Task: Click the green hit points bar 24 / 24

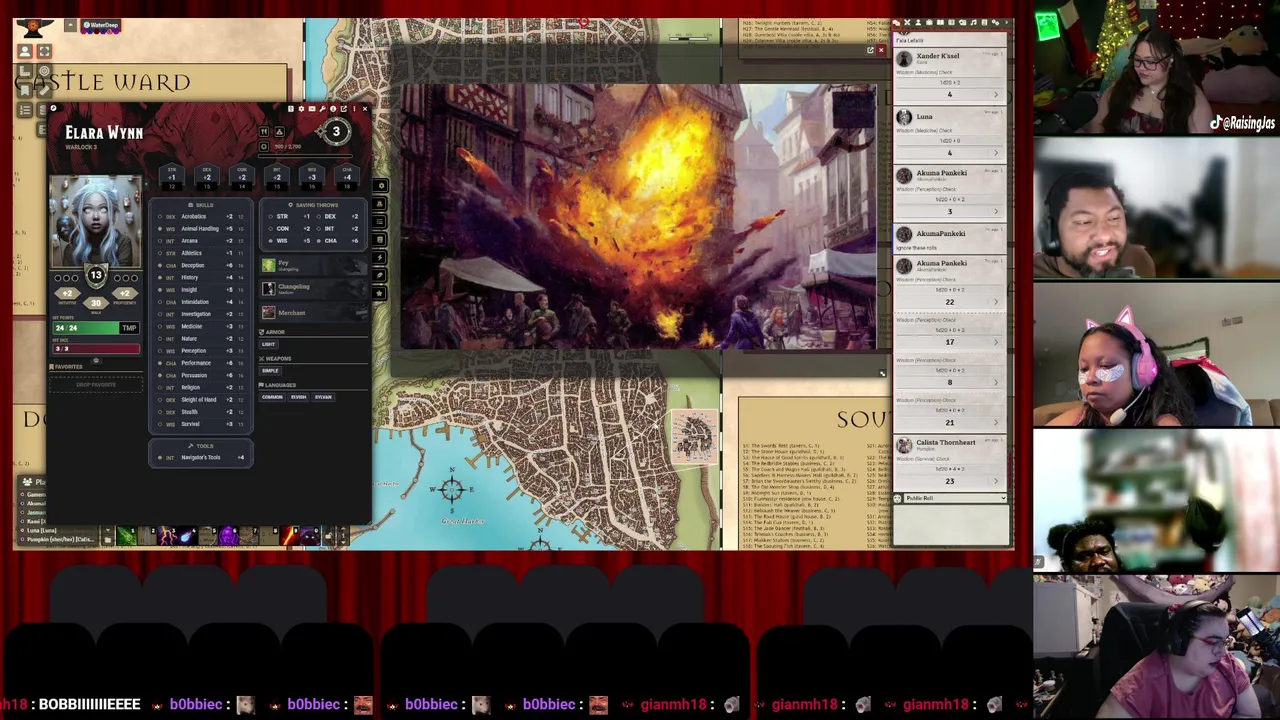Action: (86, 328)
